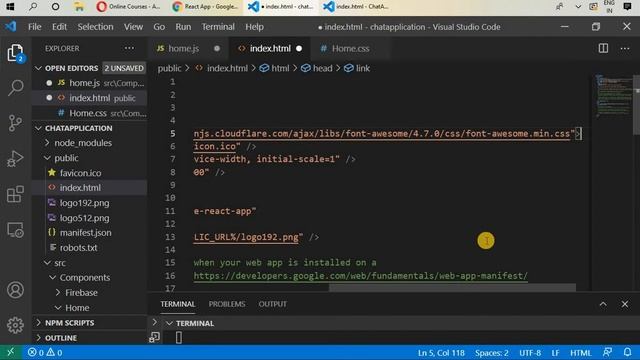
Task: Open the Help menu
Action: coord(254,27)
